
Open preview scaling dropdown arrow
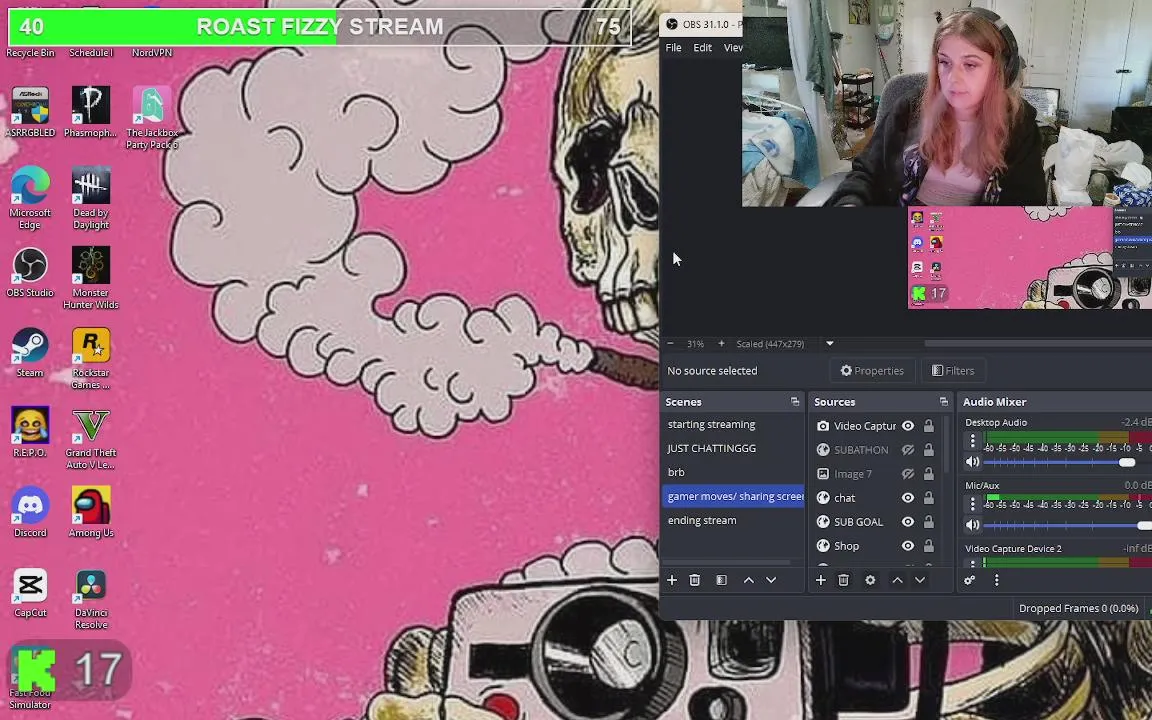point(829,344)
